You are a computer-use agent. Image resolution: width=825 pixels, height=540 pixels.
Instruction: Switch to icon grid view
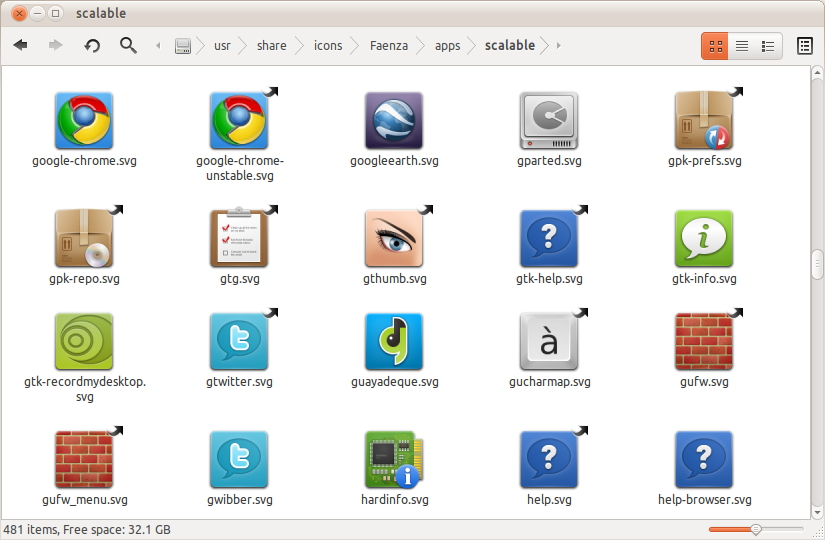pyautogui.click(x=715, y=46)
